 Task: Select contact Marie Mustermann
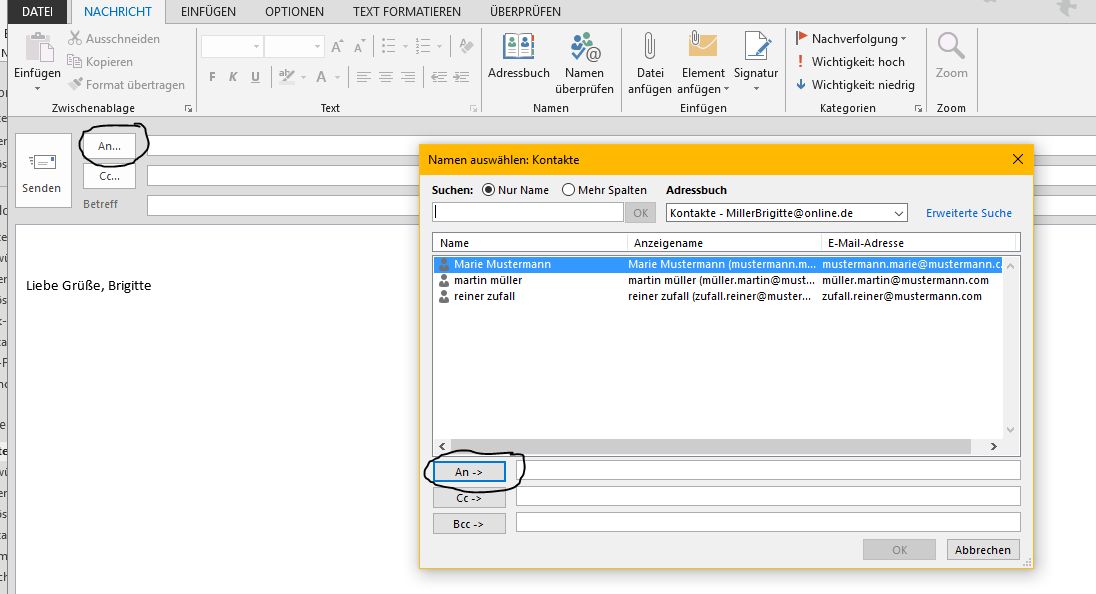(x=718, y=264)
